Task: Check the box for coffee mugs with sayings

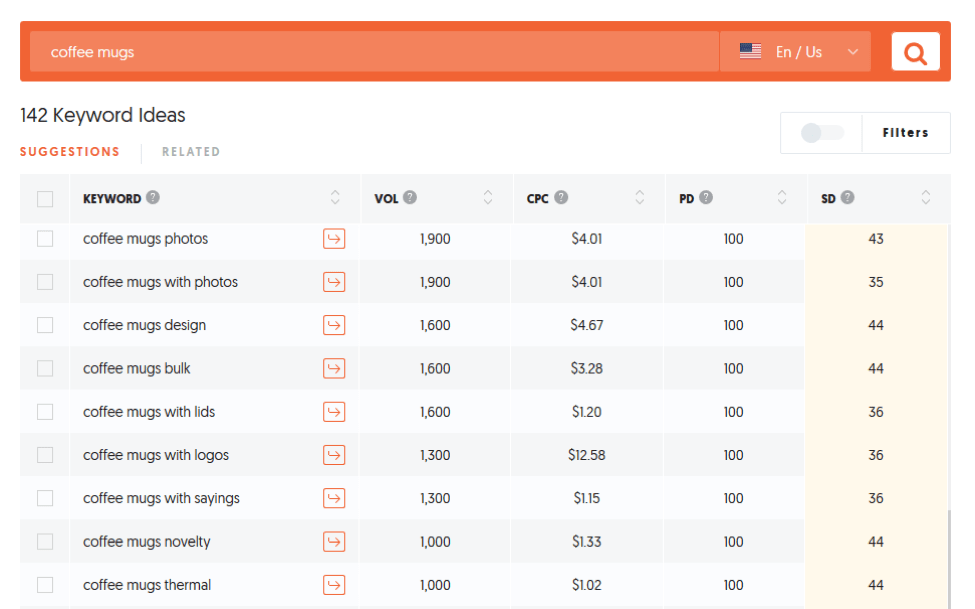Action: 45,498
